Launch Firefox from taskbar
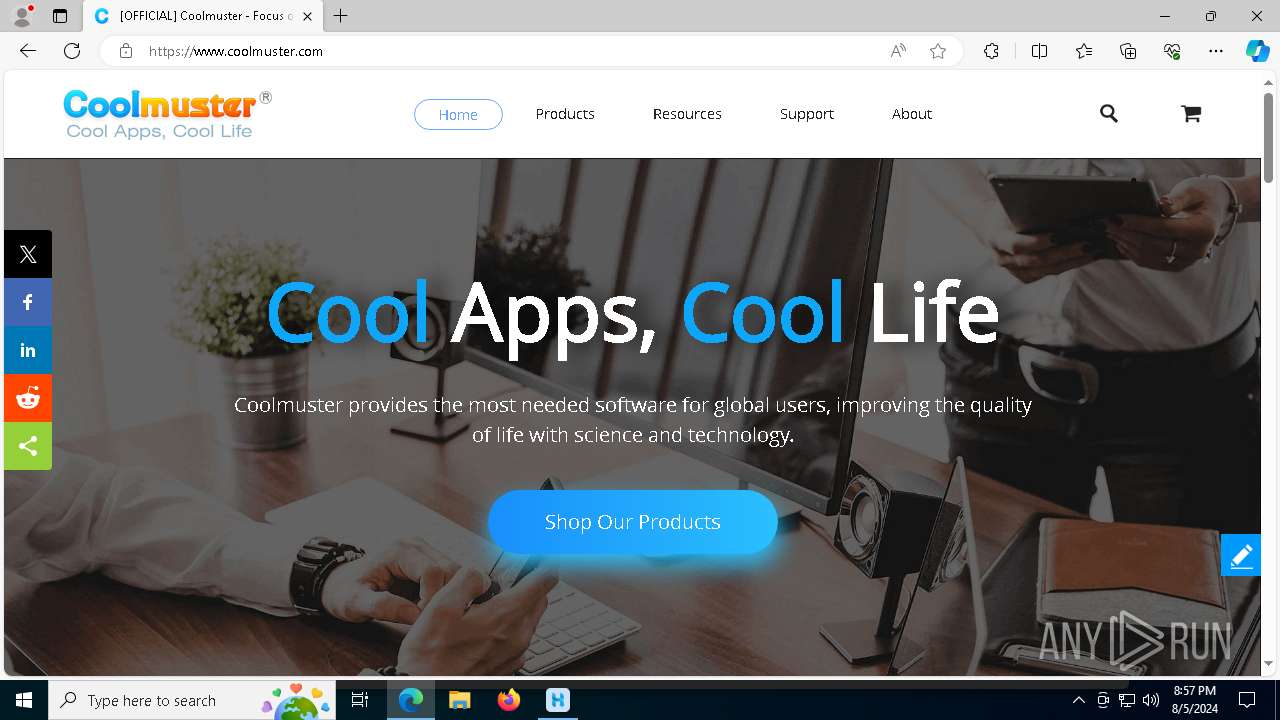The image size is (1280, 720). coord(509,700)
